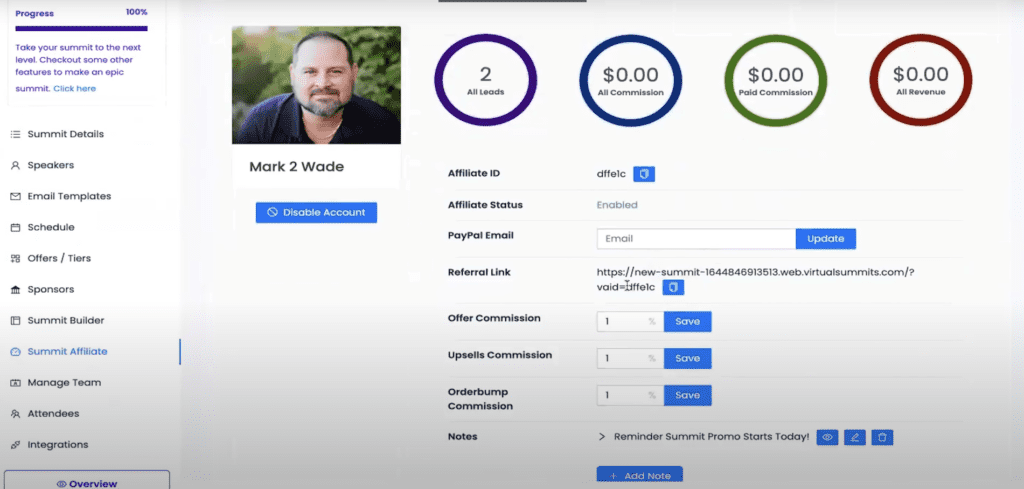
Task: Expand the Reminder Summit Promo note chevron
Action: tap(602, 437)
